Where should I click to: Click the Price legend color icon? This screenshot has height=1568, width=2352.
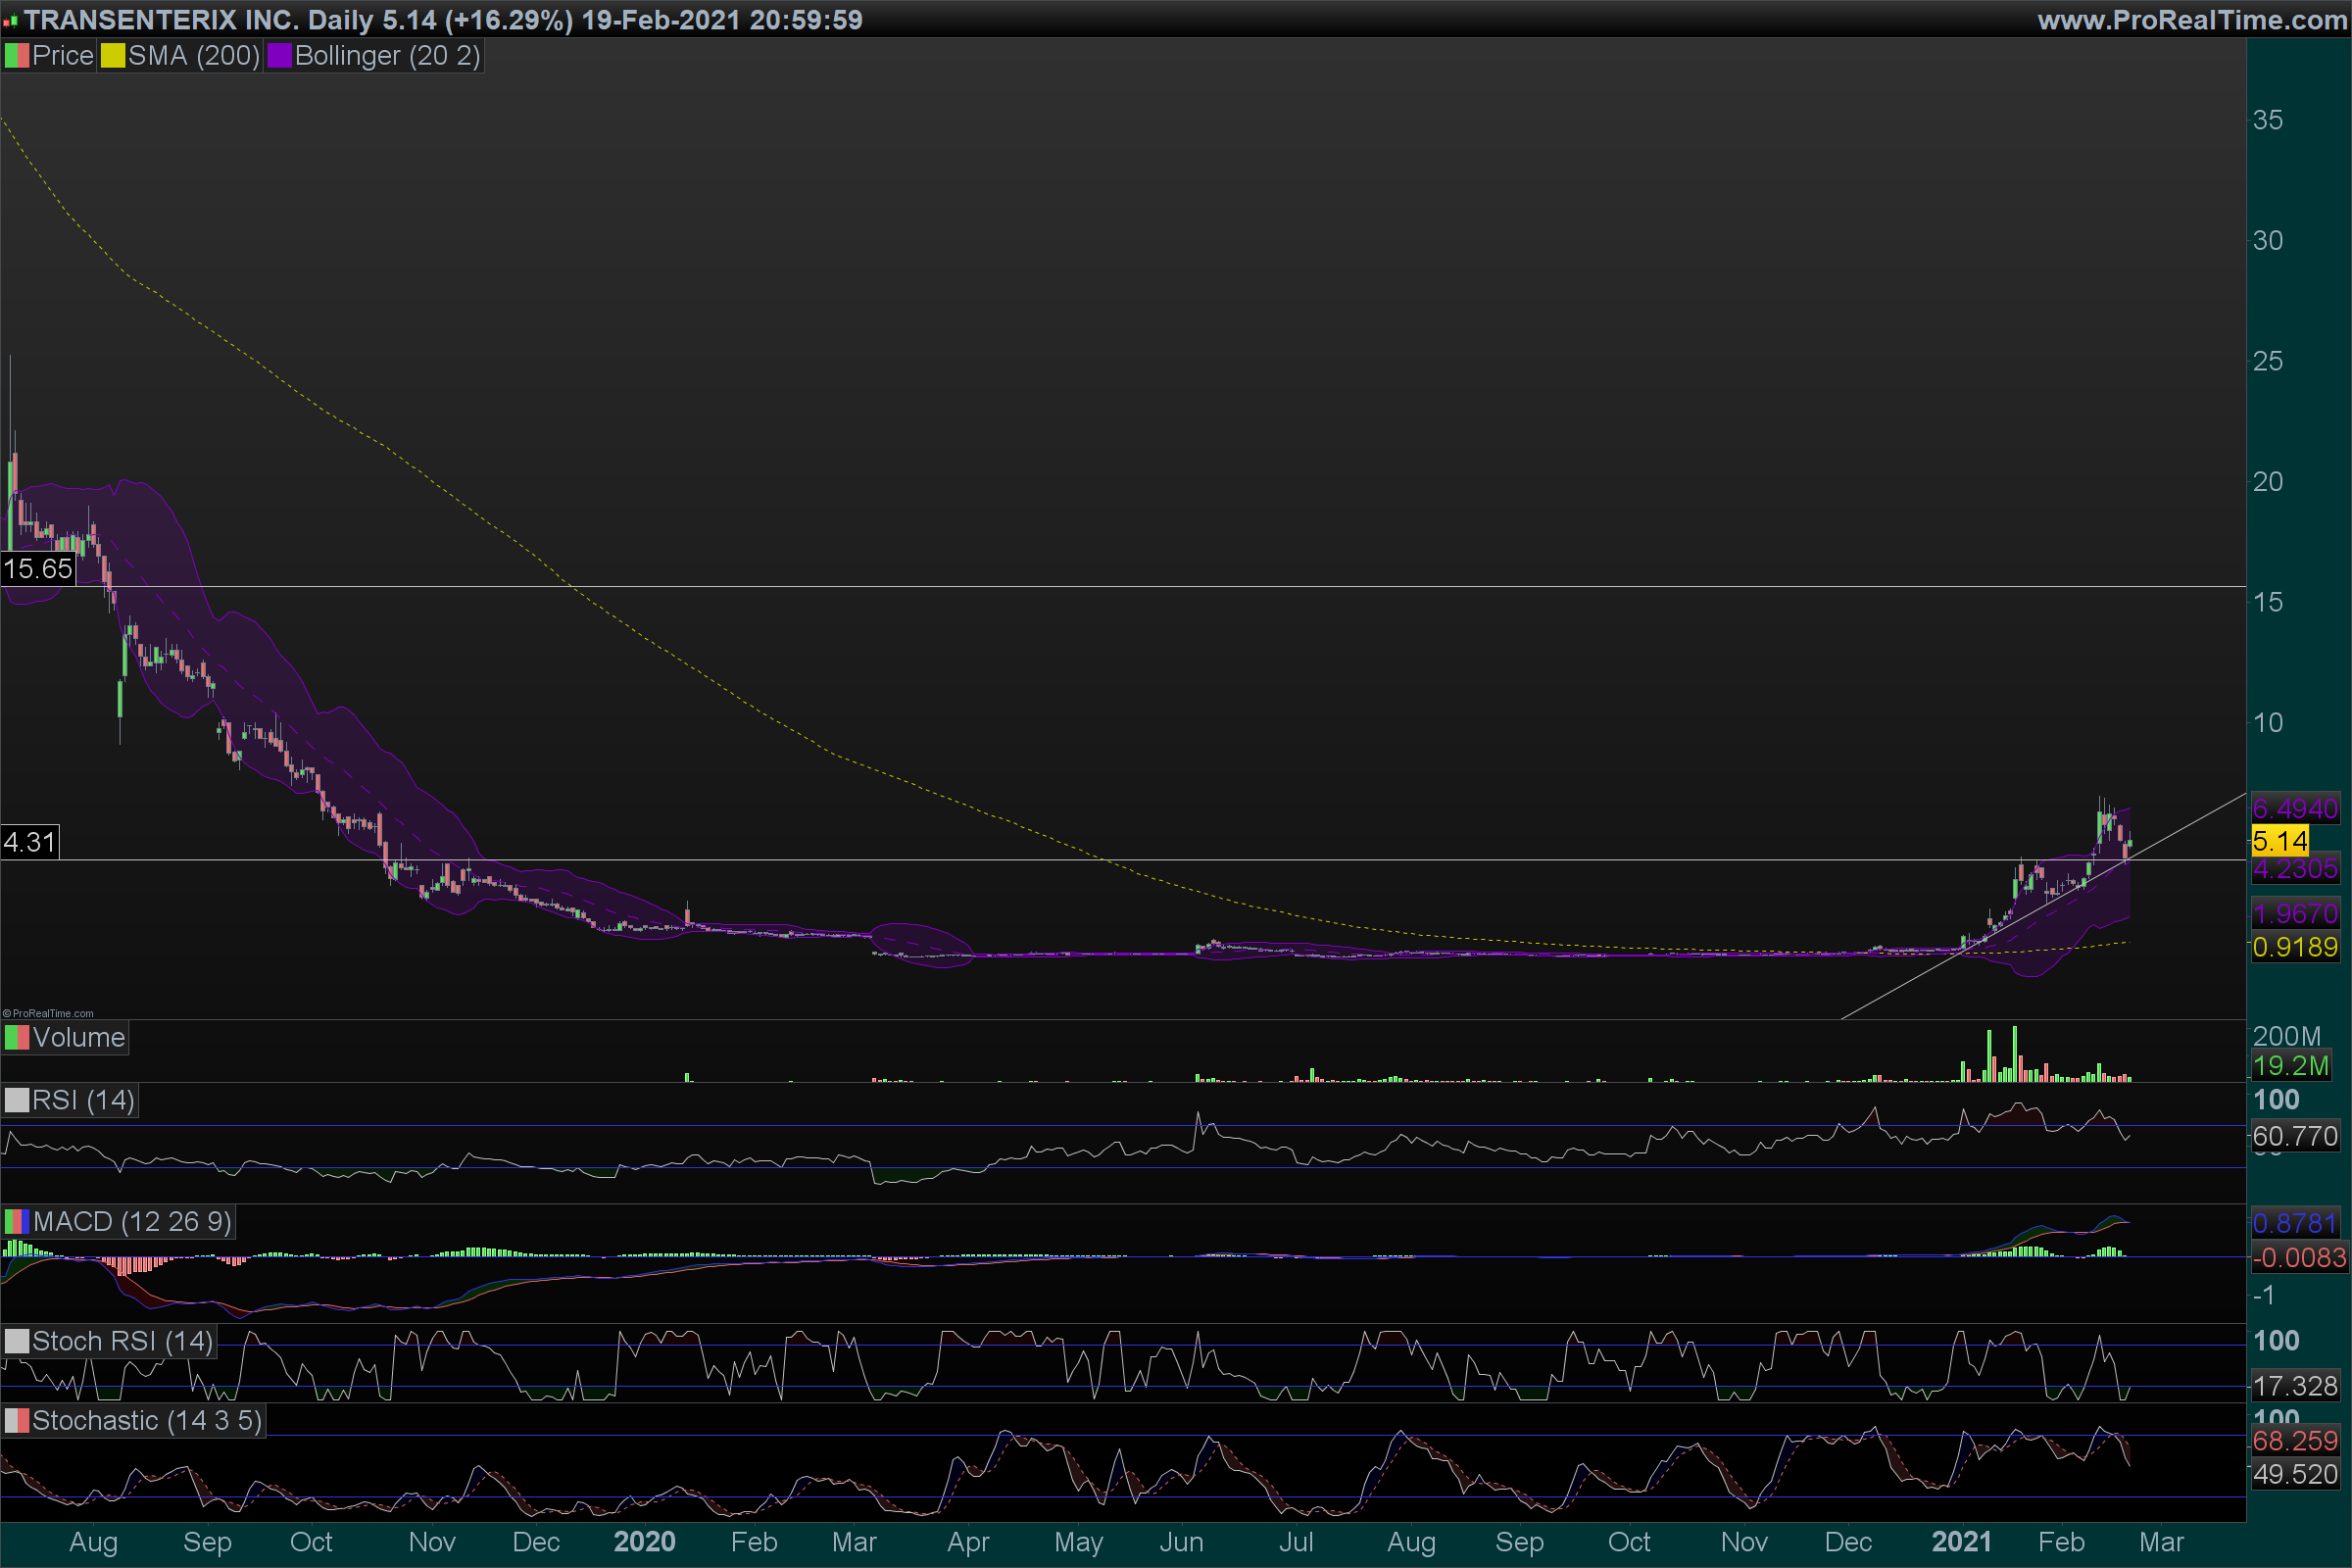(16, 56)
